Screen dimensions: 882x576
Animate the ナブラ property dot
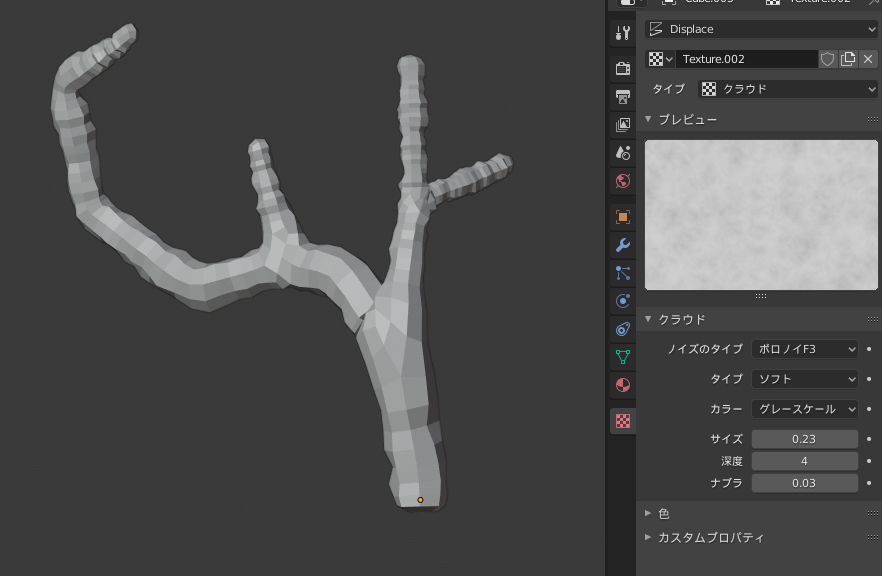[x=869, y=483]
